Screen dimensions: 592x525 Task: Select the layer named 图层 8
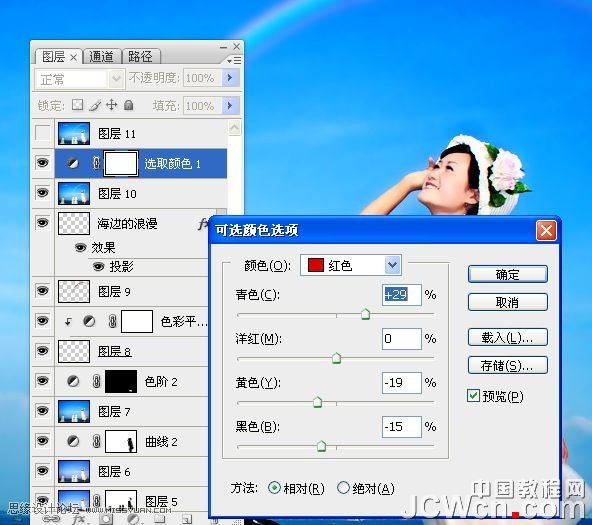pos(114,352)
